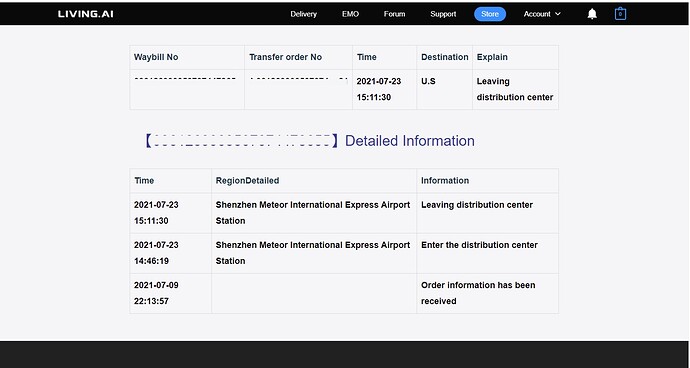Click the blue Store button

[490, 14]
